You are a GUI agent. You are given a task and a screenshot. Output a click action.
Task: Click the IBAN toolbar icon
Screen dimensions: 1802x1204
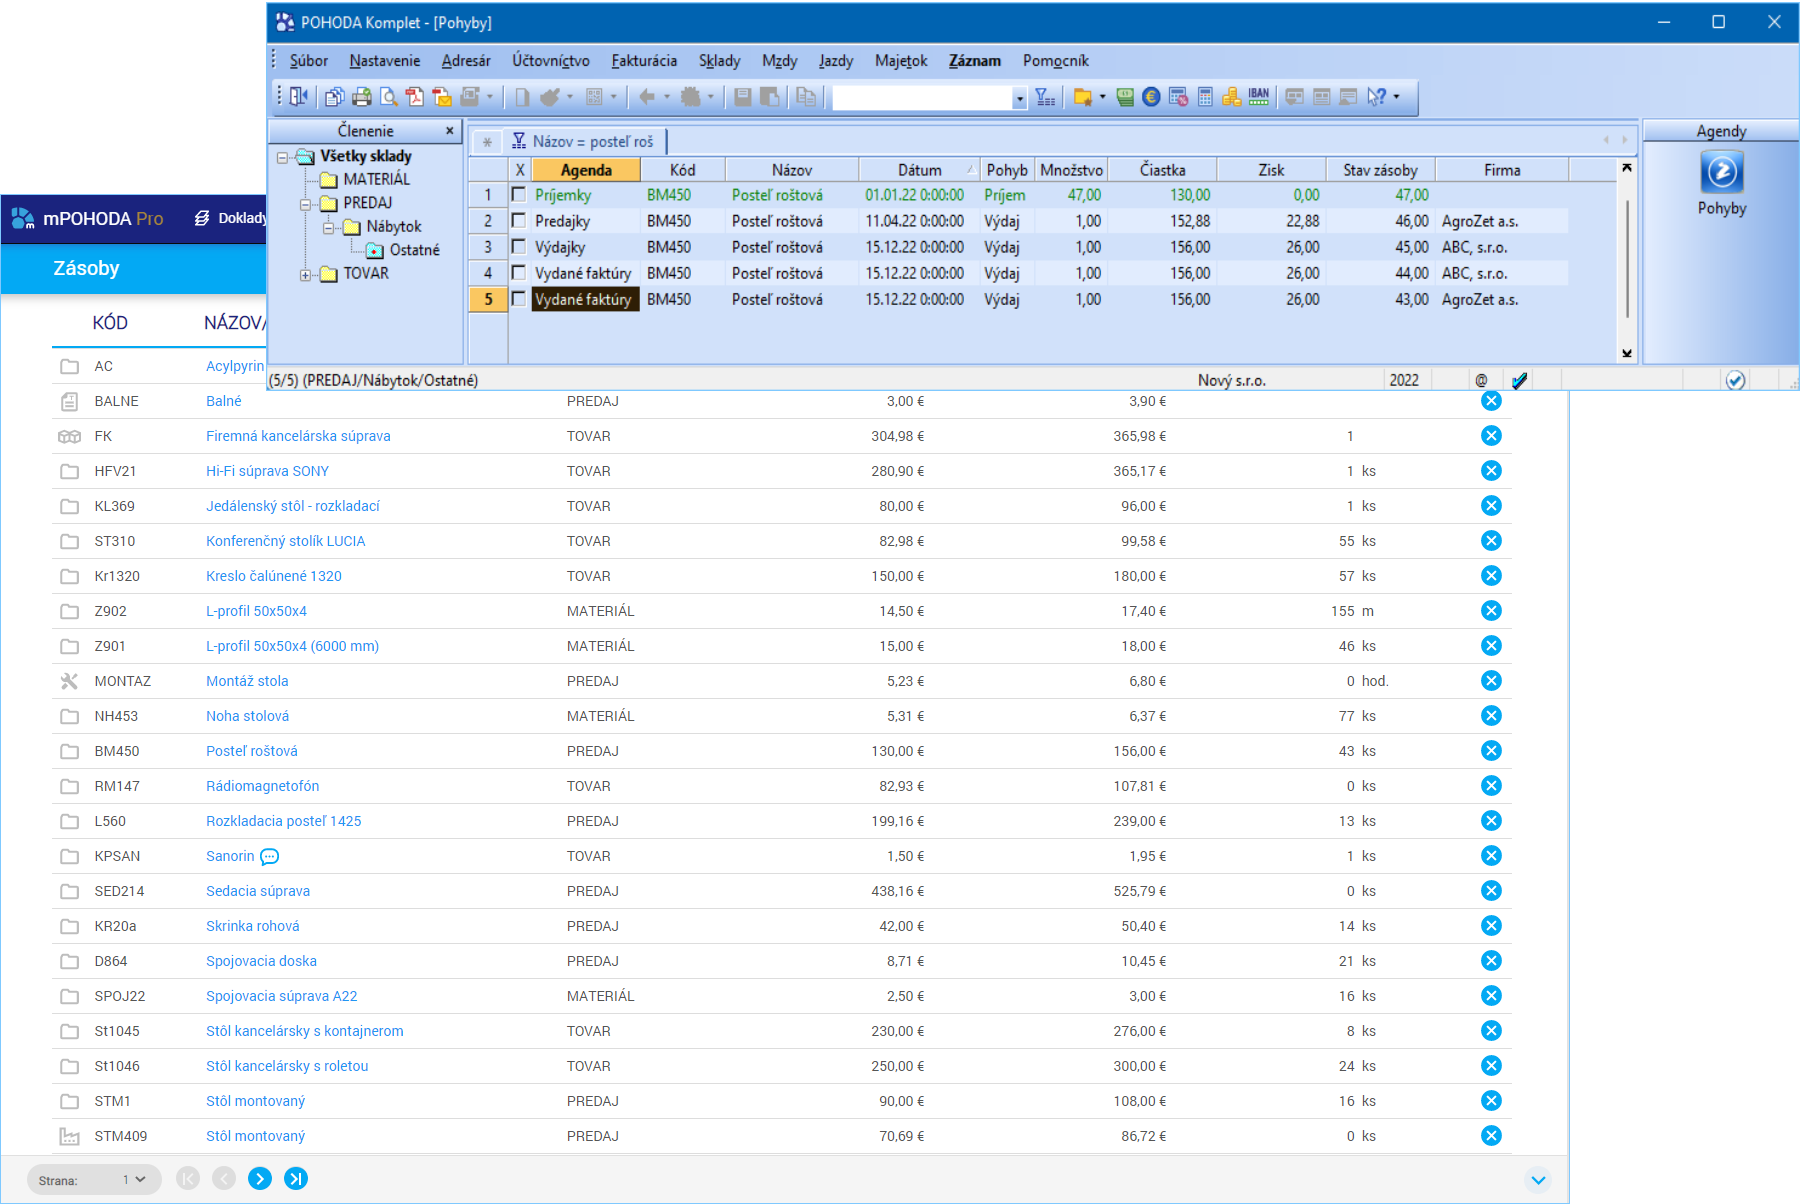tap(1259, 97)
